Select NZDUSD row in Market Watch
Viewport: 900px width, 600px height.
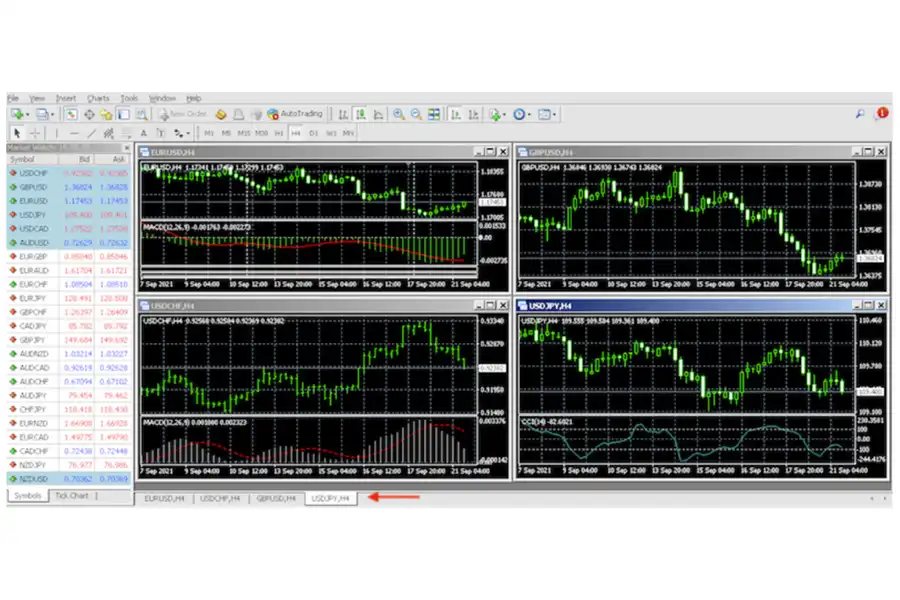[69, 479]
